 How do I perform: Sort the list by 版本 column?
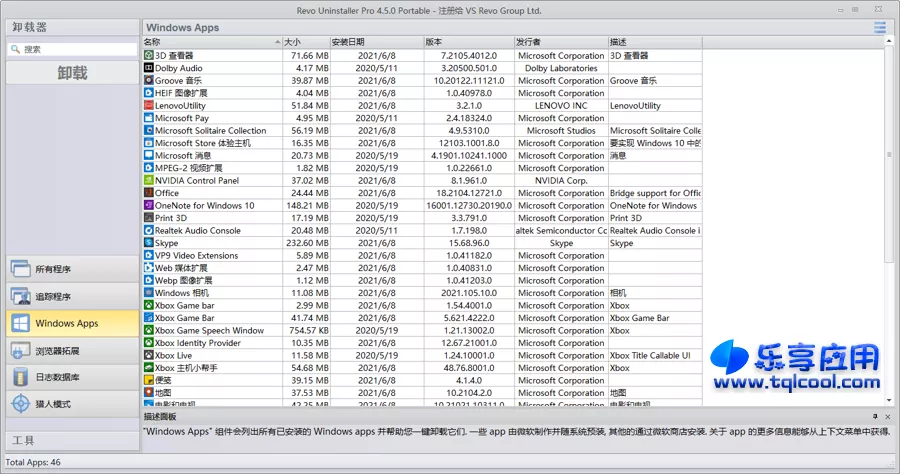point(469,42)
